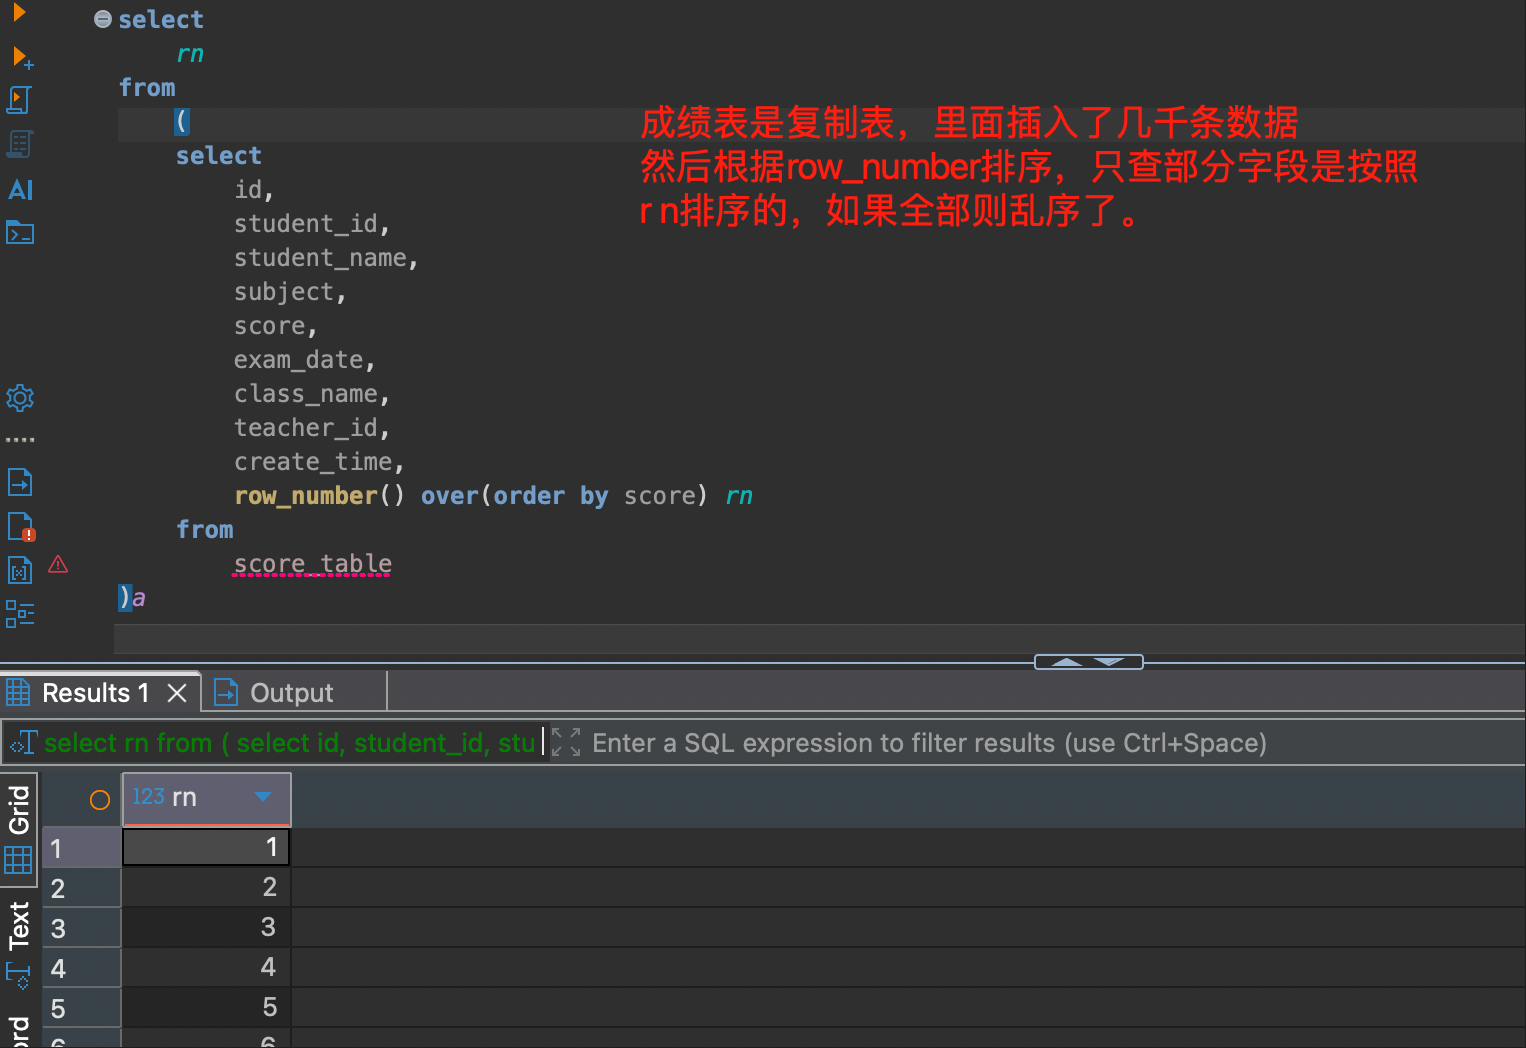Click the rn column header
The height and width of the screenshot is (1048, 1526).
pos(207,798)
